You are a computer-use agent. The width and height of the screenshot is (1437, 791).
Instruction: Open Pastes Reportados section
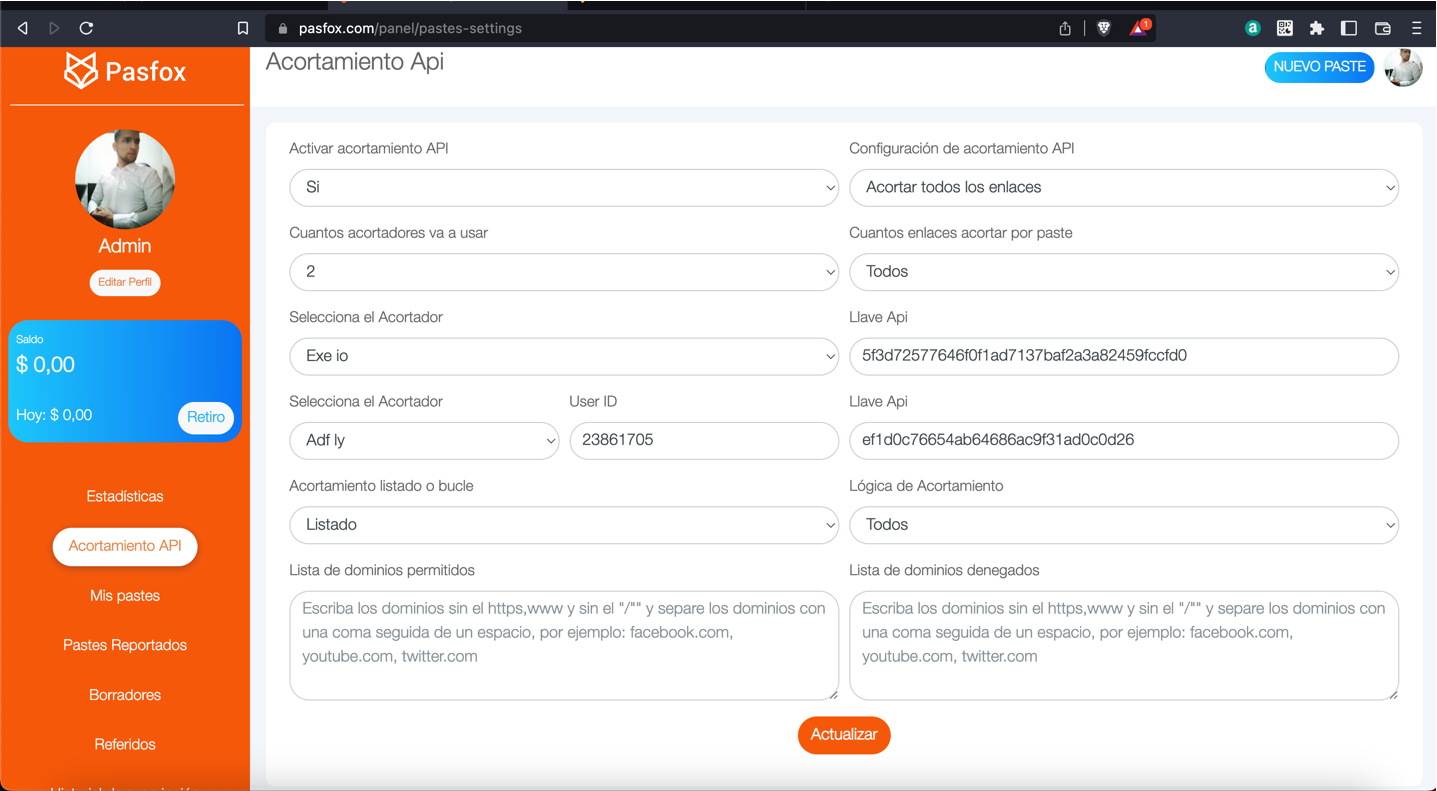pyautogui.click(x=125, y=645)
